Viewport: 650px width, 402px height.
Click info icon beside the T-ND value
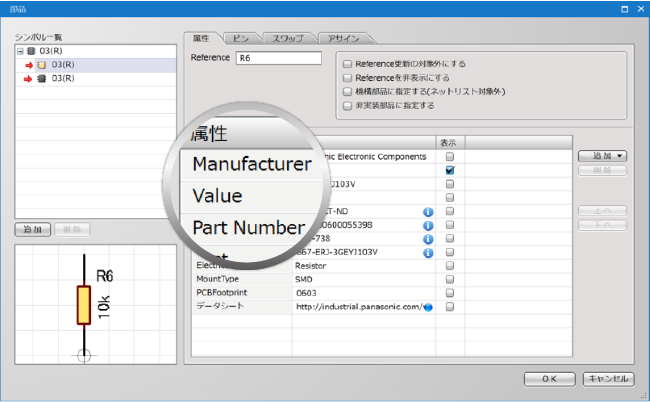tap(428, 212)
